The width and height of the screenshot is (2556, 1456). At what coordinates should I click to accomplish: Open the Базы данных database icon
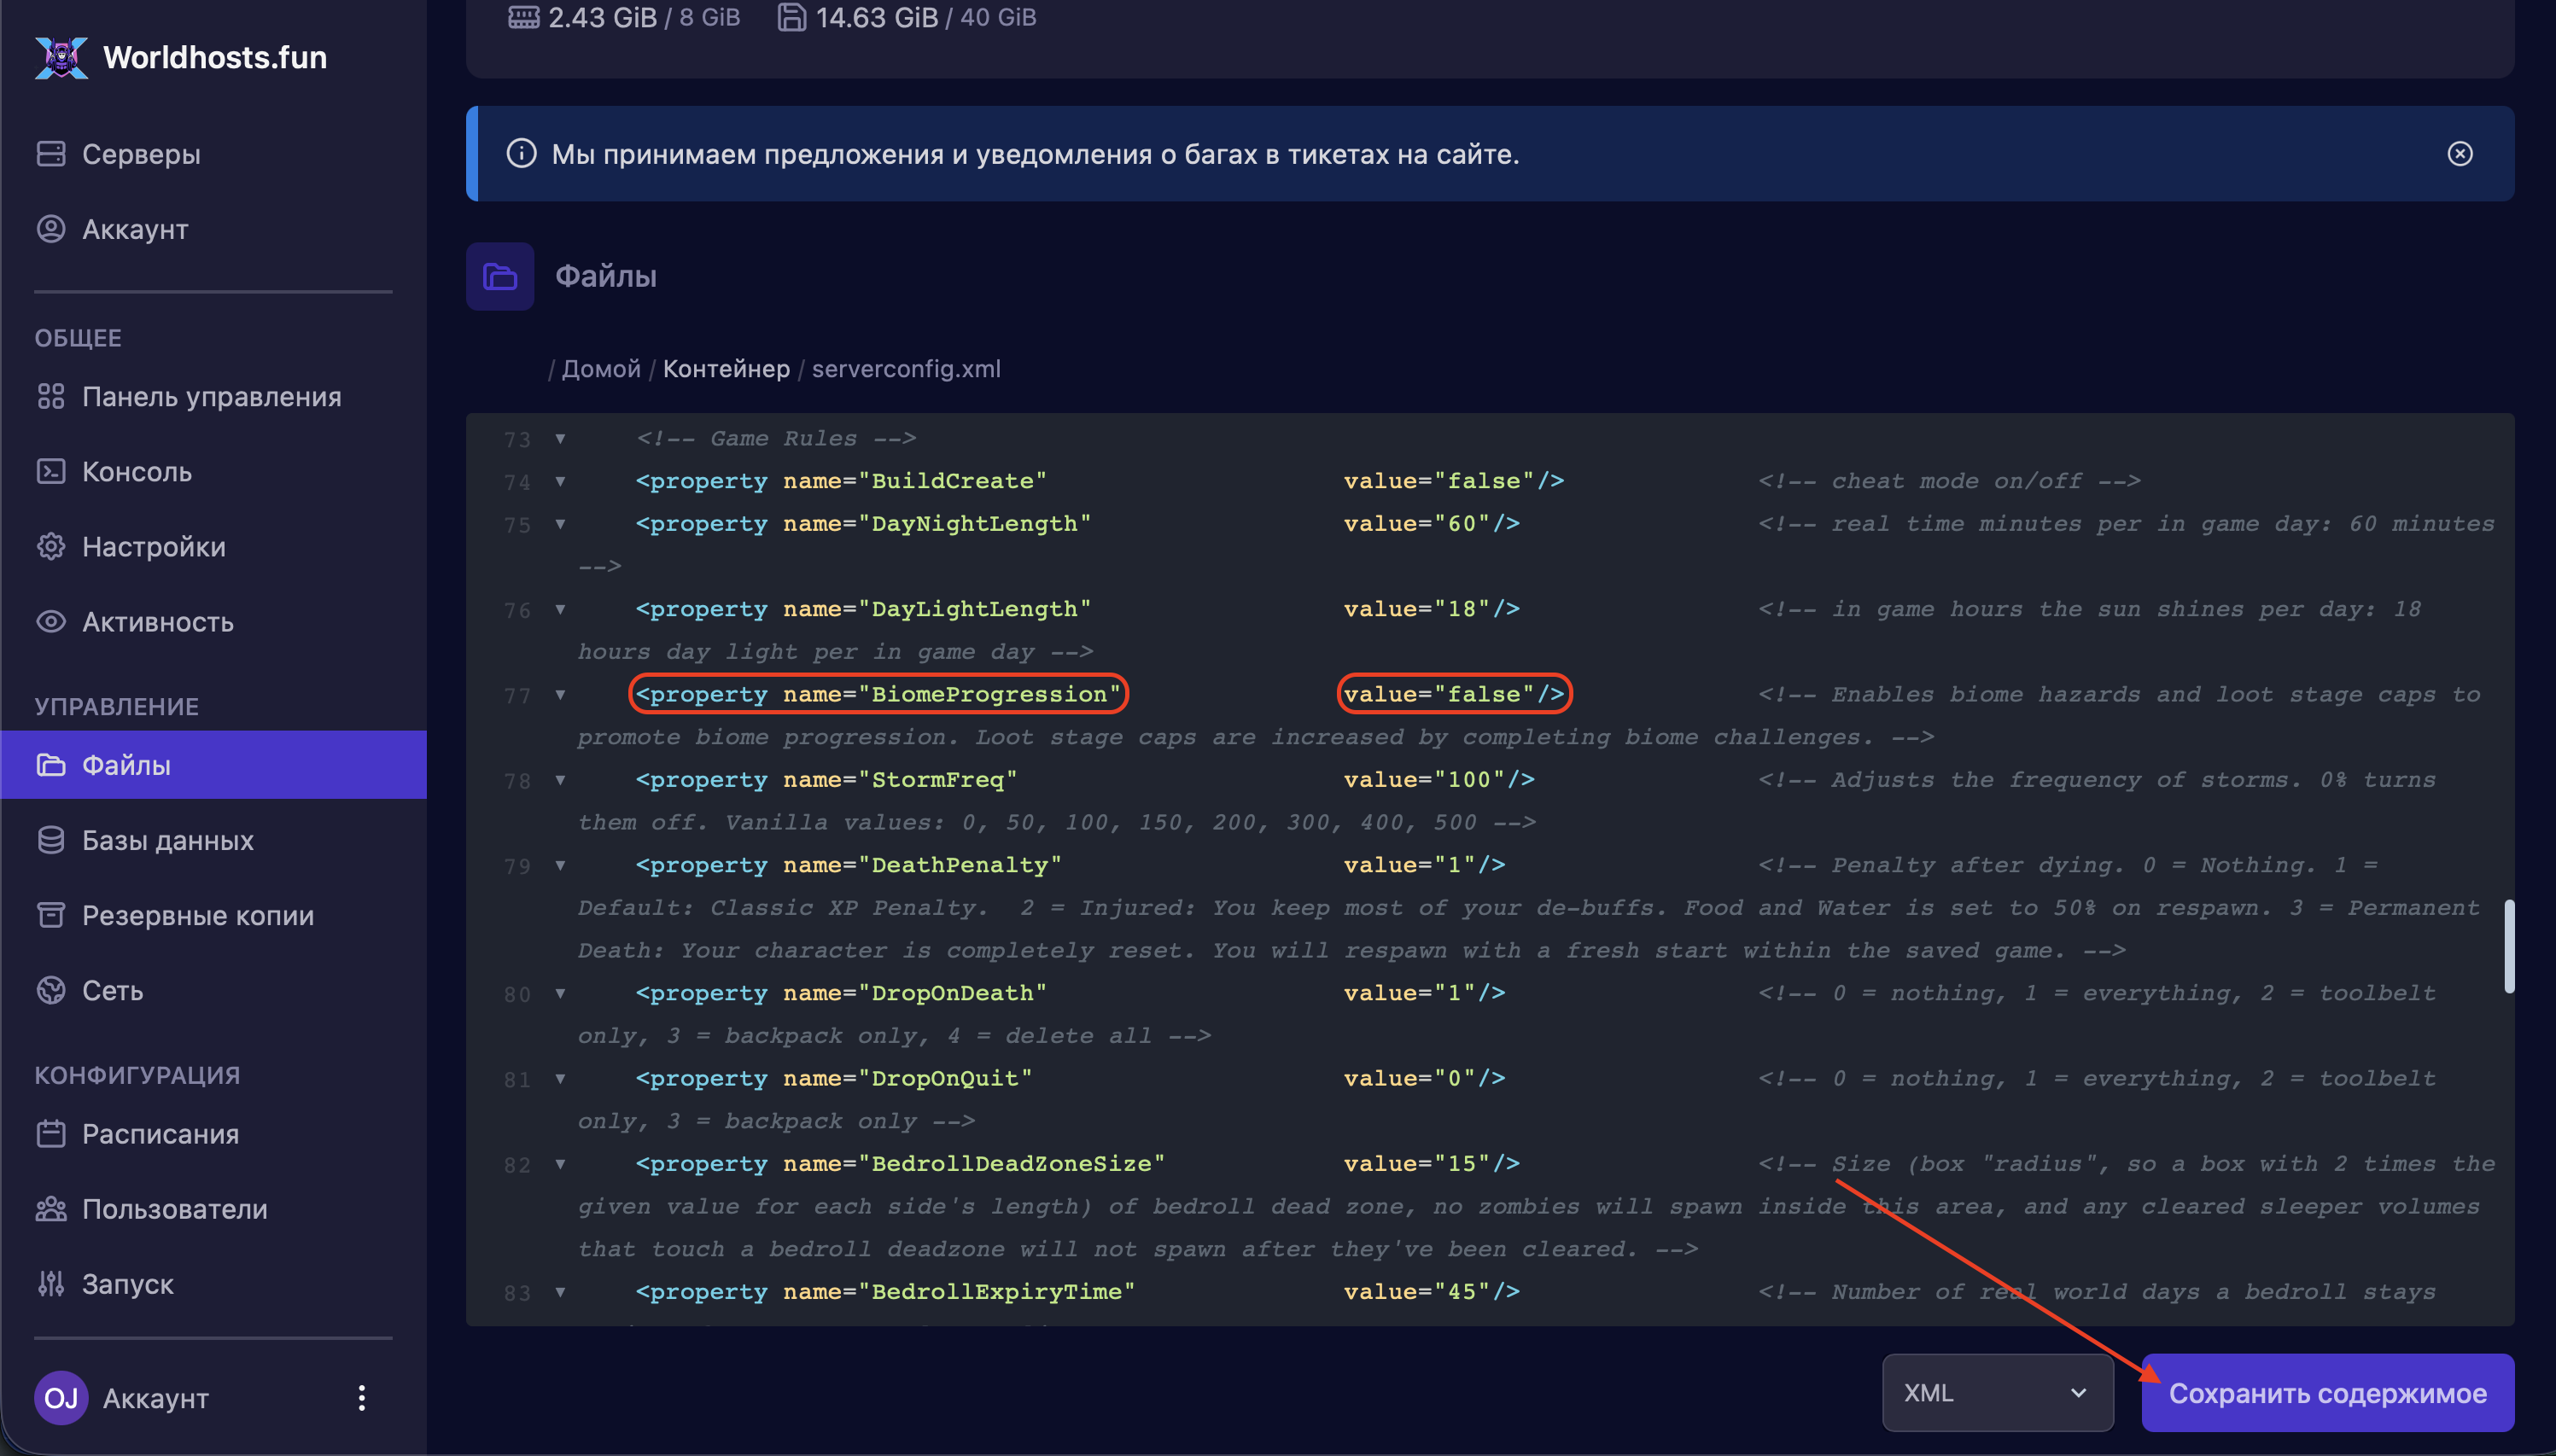click(51, 840)
